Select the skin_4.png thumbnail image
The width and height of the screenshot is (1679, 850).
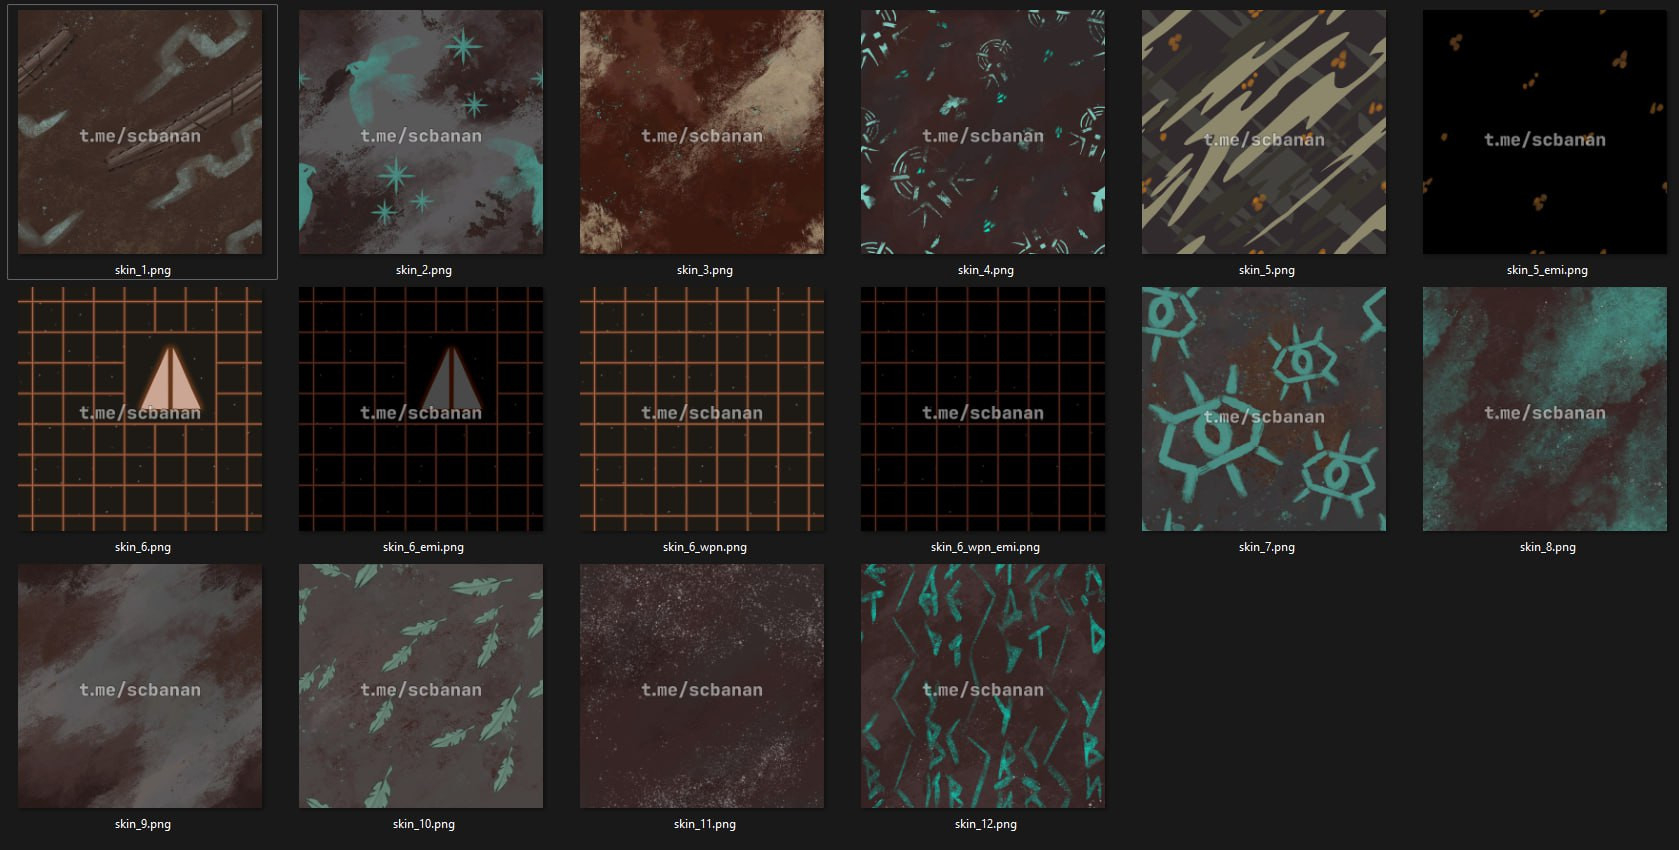[x=983, y=132]
